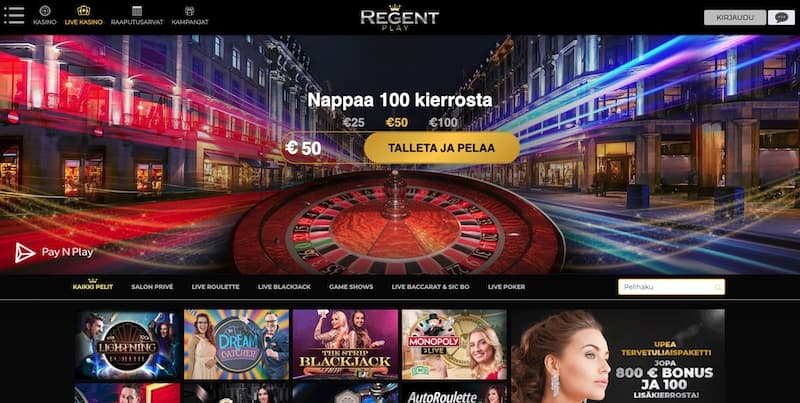800x403 pixels.
Task: Click the Pelihaku game search field
Action: click(671, 287)
